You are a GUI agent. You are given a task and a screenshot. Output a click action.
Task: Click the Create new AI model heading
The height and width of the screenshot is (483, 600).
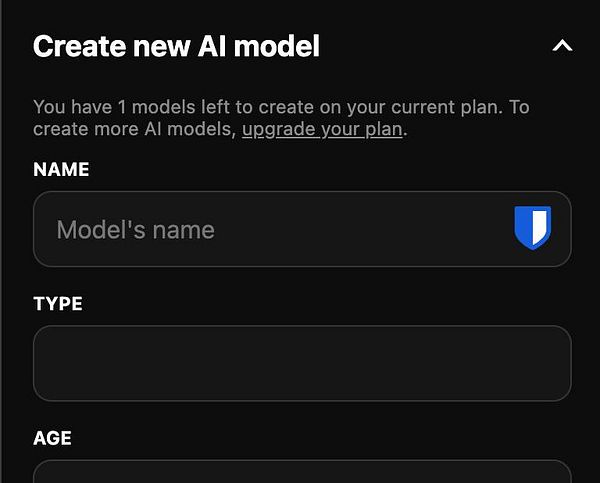click(176, 46)
